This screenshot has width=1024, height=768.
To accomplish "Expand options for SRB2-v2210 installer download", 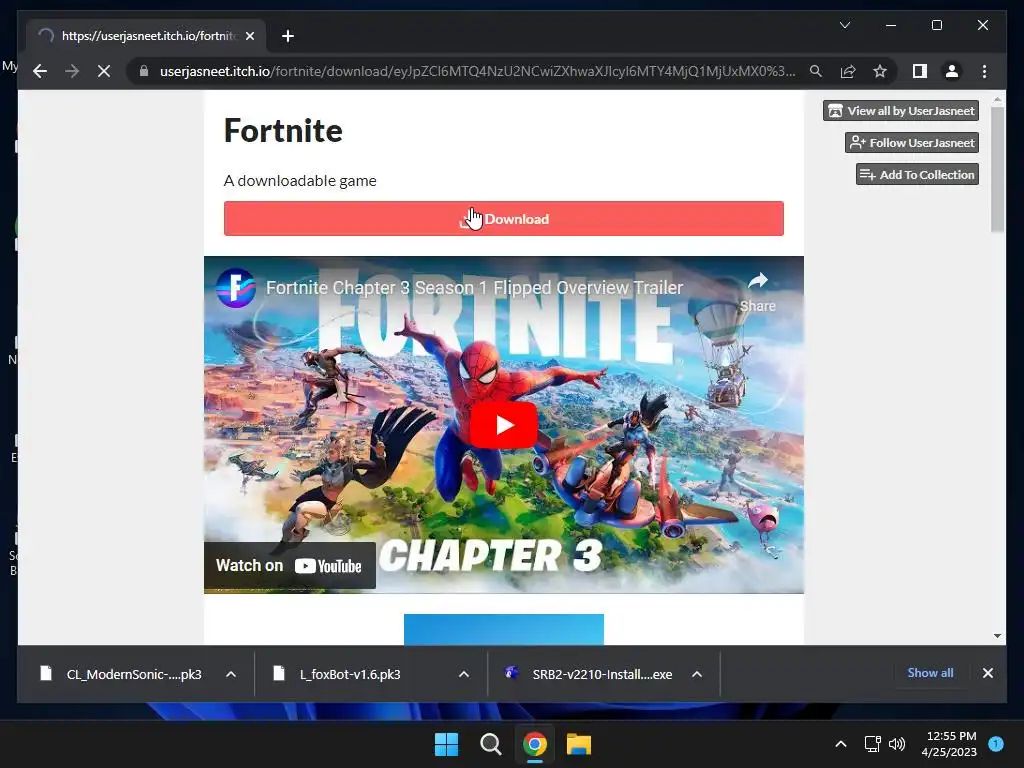I will pyautogui.click(x=697, y=674).
